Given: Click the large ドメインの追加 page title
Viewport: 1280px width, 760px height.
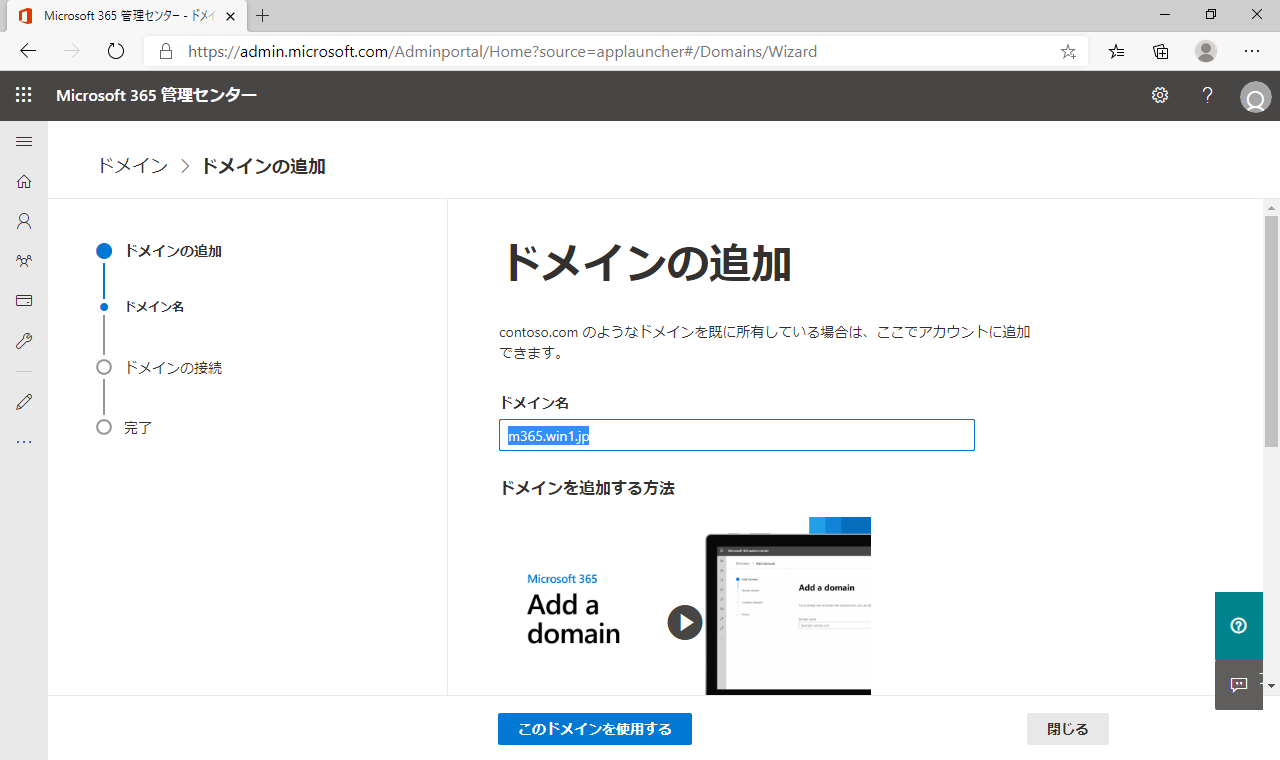Looking at the screenshot, I should (646, 263).
